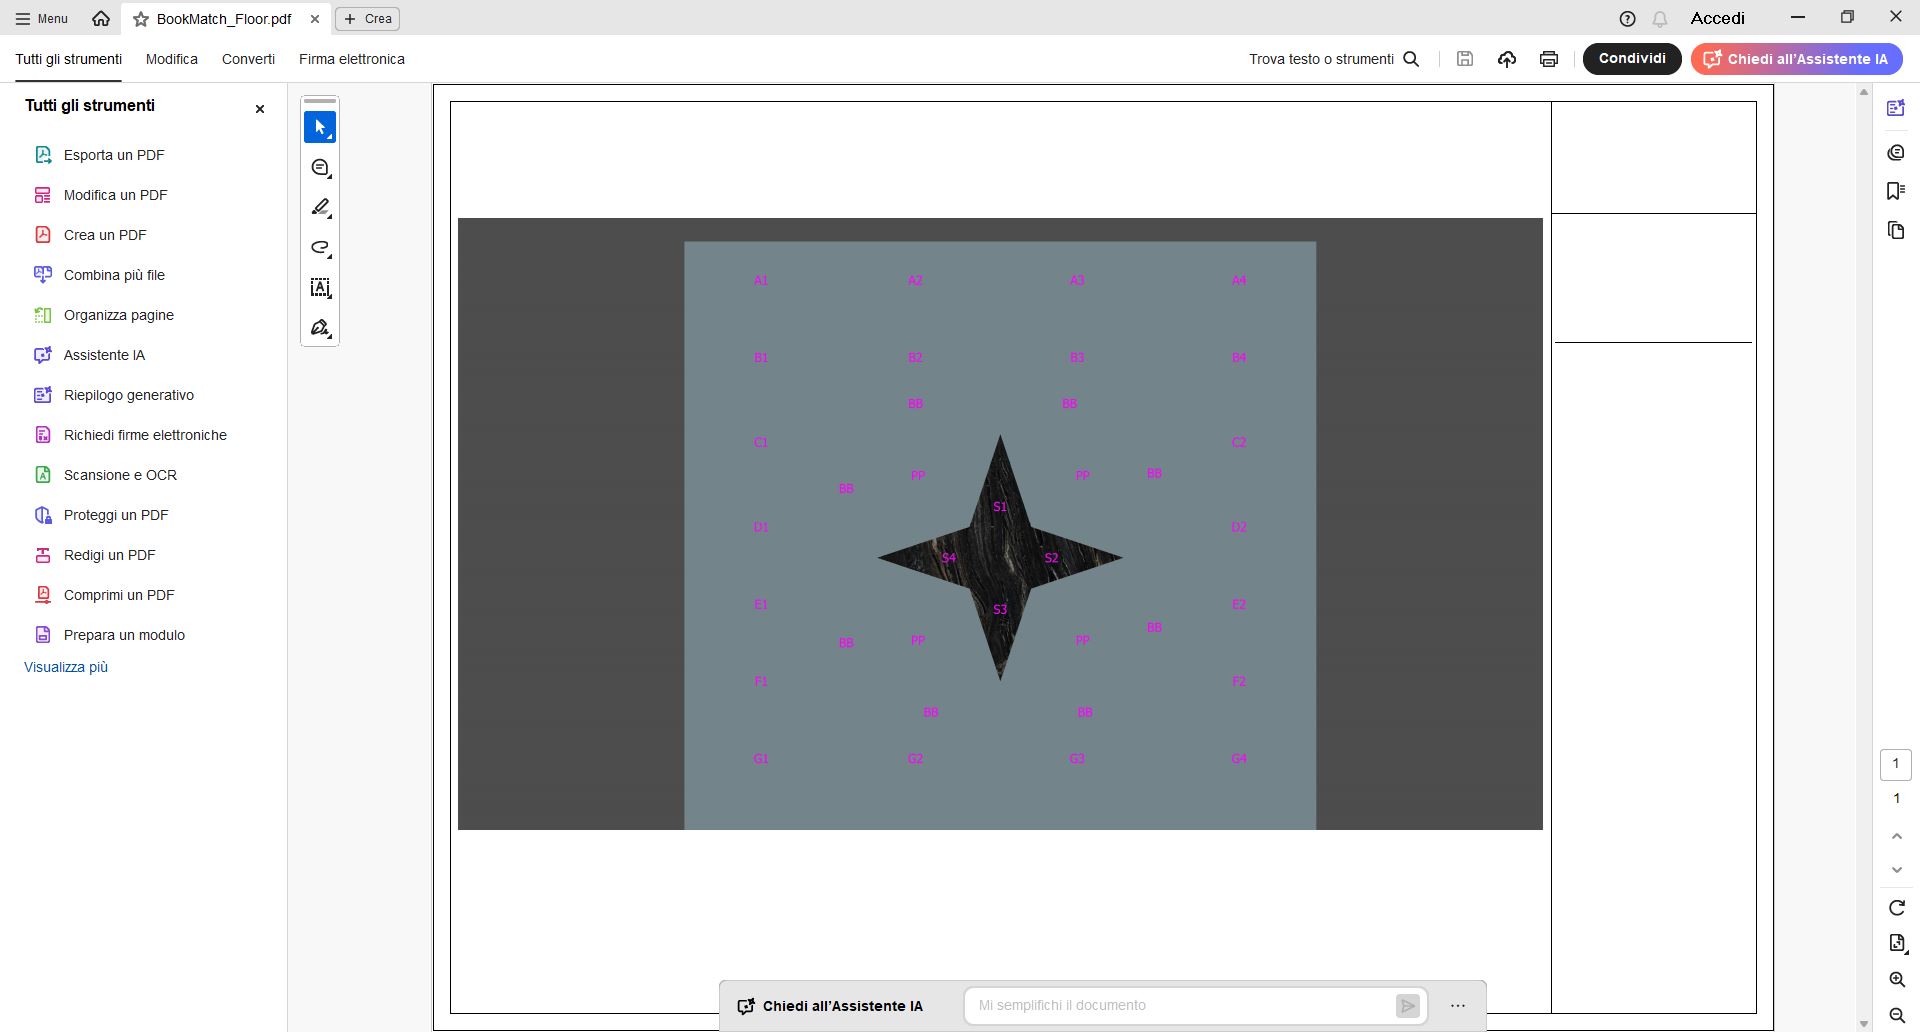Open the bookmarks panel icon on right rail

(1896, 191)
